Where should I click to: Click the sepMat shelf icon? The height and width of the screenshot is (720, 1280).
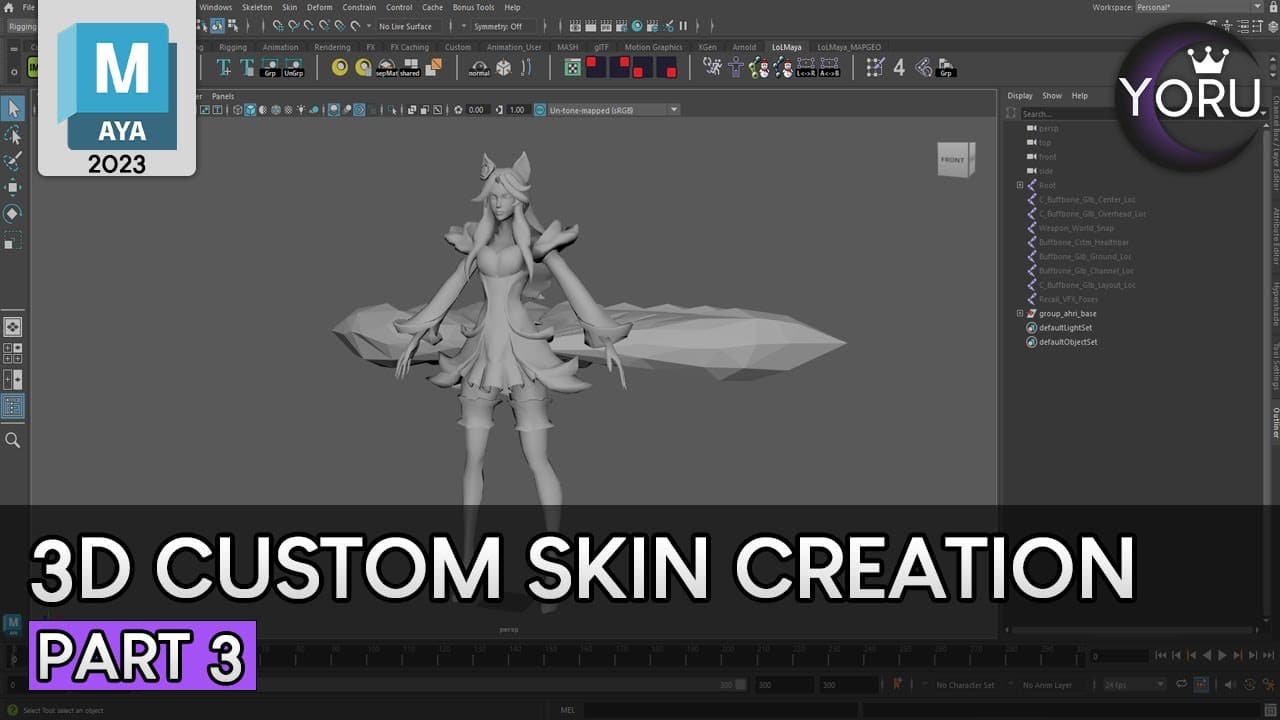(x=386, y=67)
